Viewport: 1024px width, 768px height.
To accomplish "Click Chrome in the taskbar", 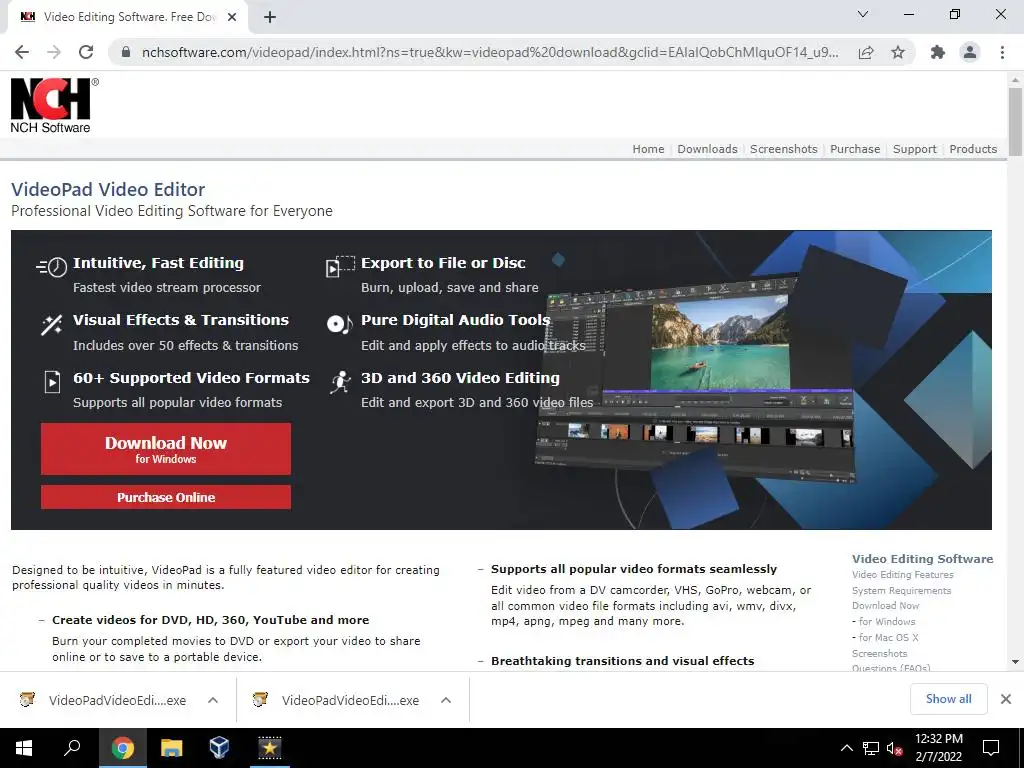I will [x=122, y=748].
